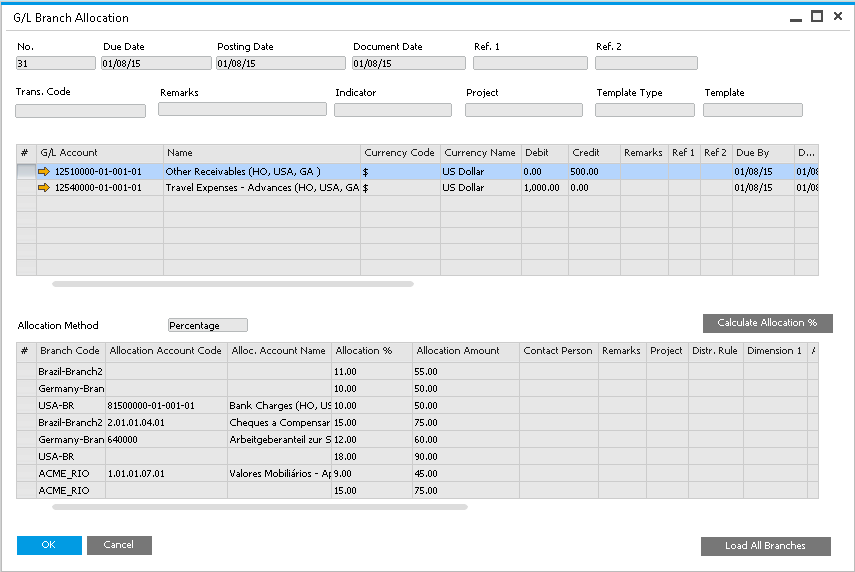The image size is (855, 572).
Task: Click the 18.00 allocation percent cell
Action: point(371,457)
